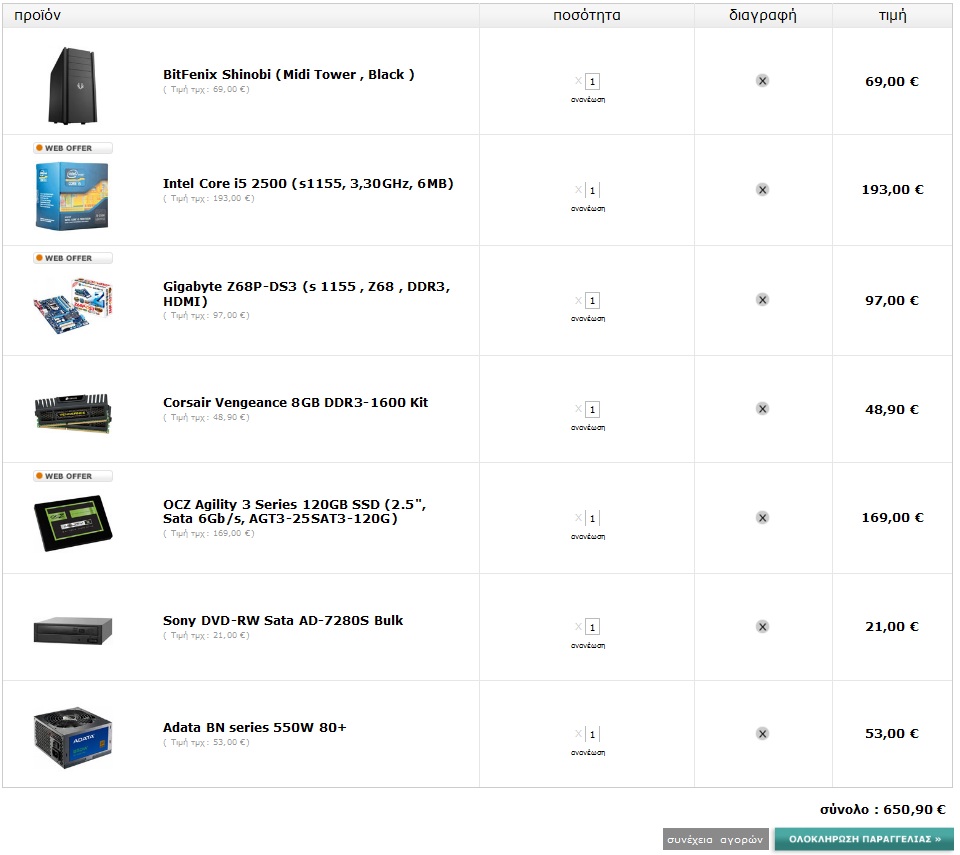Screen dimensions: 960x855
Task: Delete Gigabyte Z68P-DS3 from the cart
Action: (762, 299)
